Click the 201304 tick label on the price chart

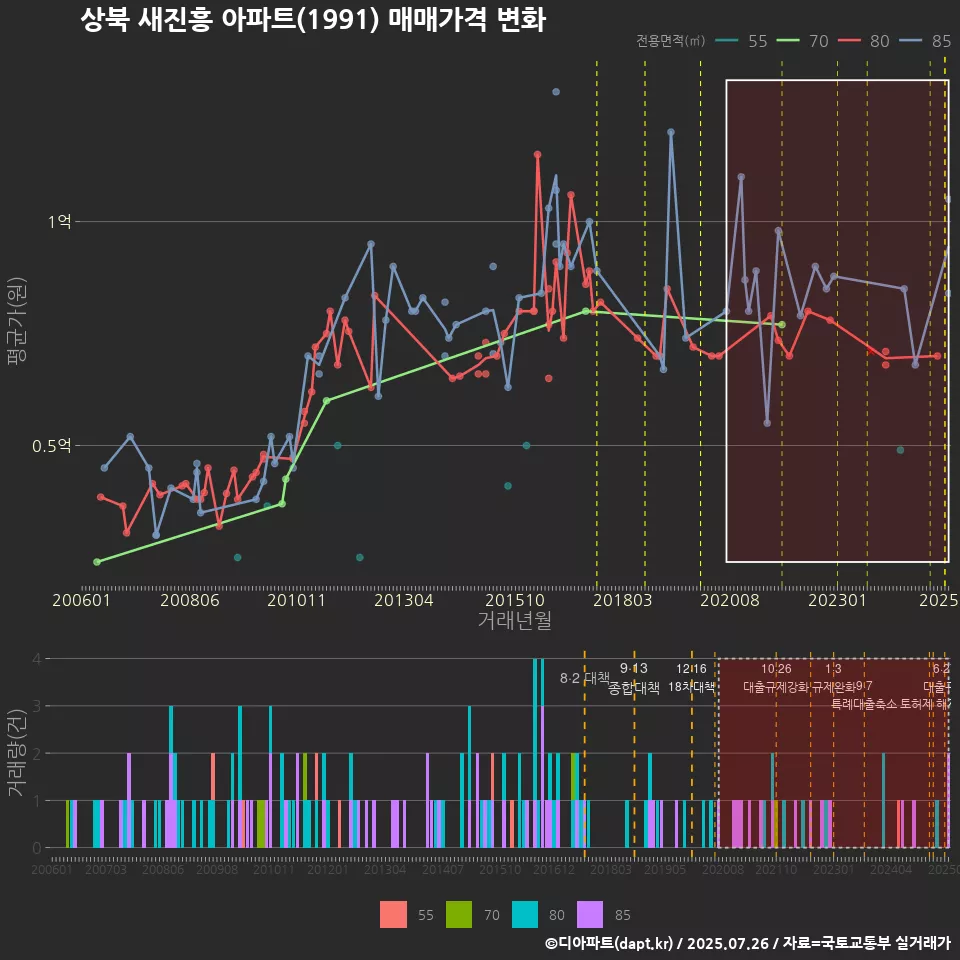coord(403,600)
